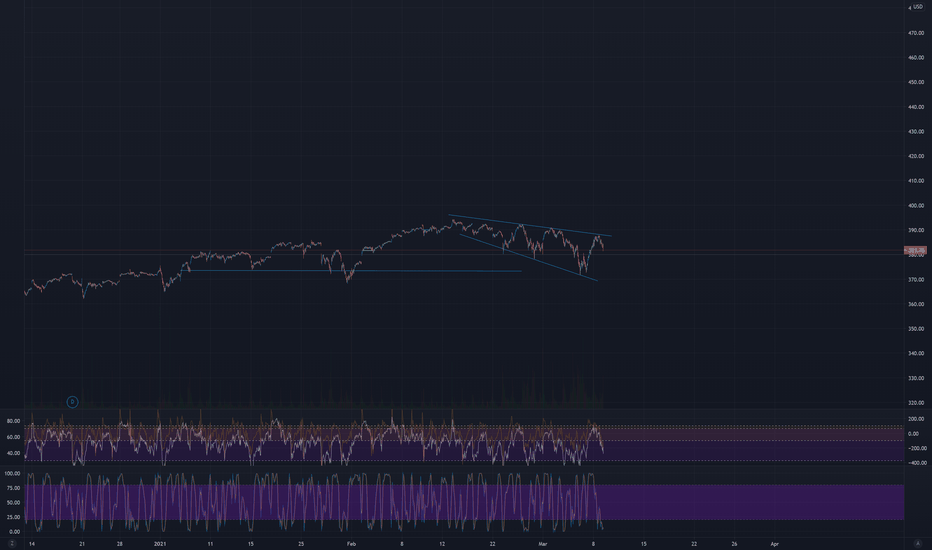Click the 'Apr' date label on time axis
The image size is (932, 550).
[774, 543]
